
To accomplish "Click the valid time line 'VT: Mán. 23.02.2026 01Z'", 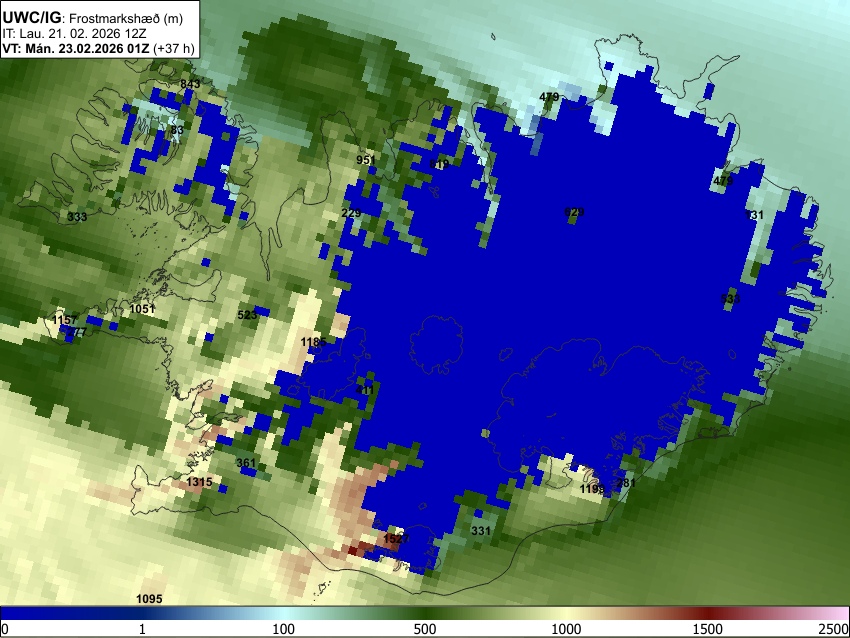I will click(x=76, y=48).
